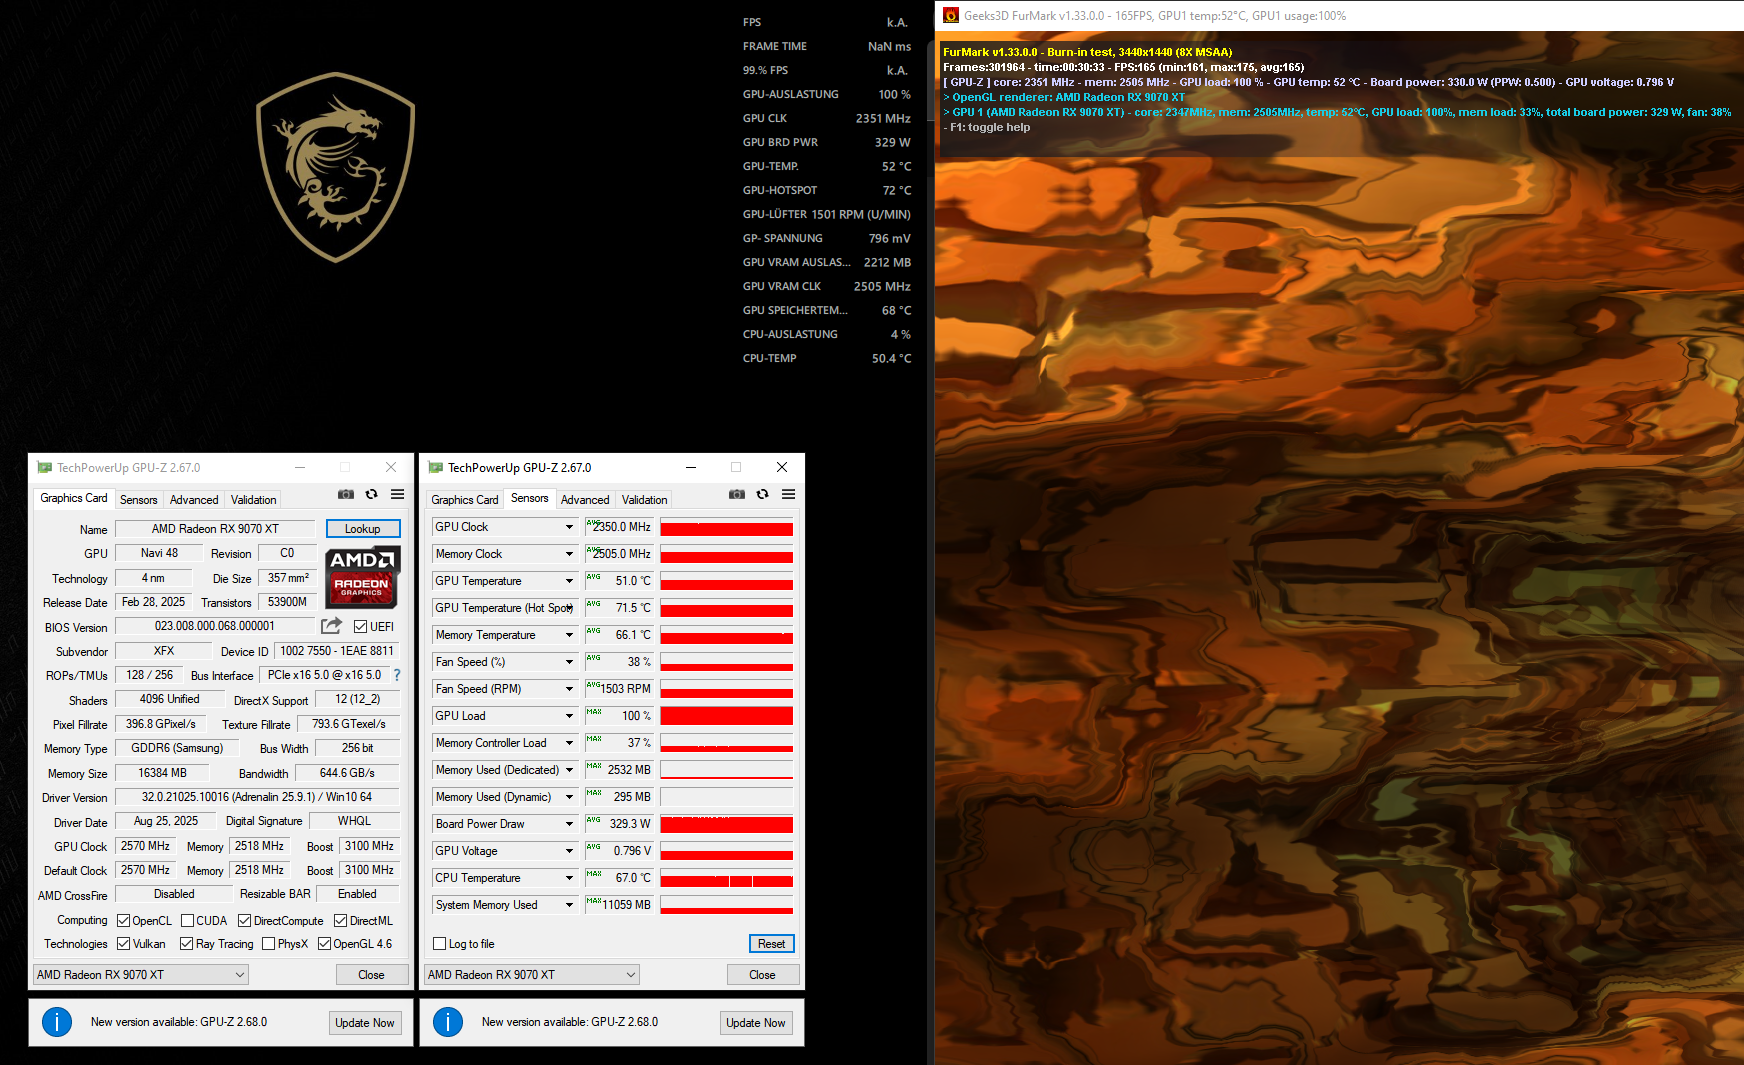This screenshot has width=1744, height=1065.
Task: Uncheck the Ray Tracing checkbox
Action: point(187,943)
